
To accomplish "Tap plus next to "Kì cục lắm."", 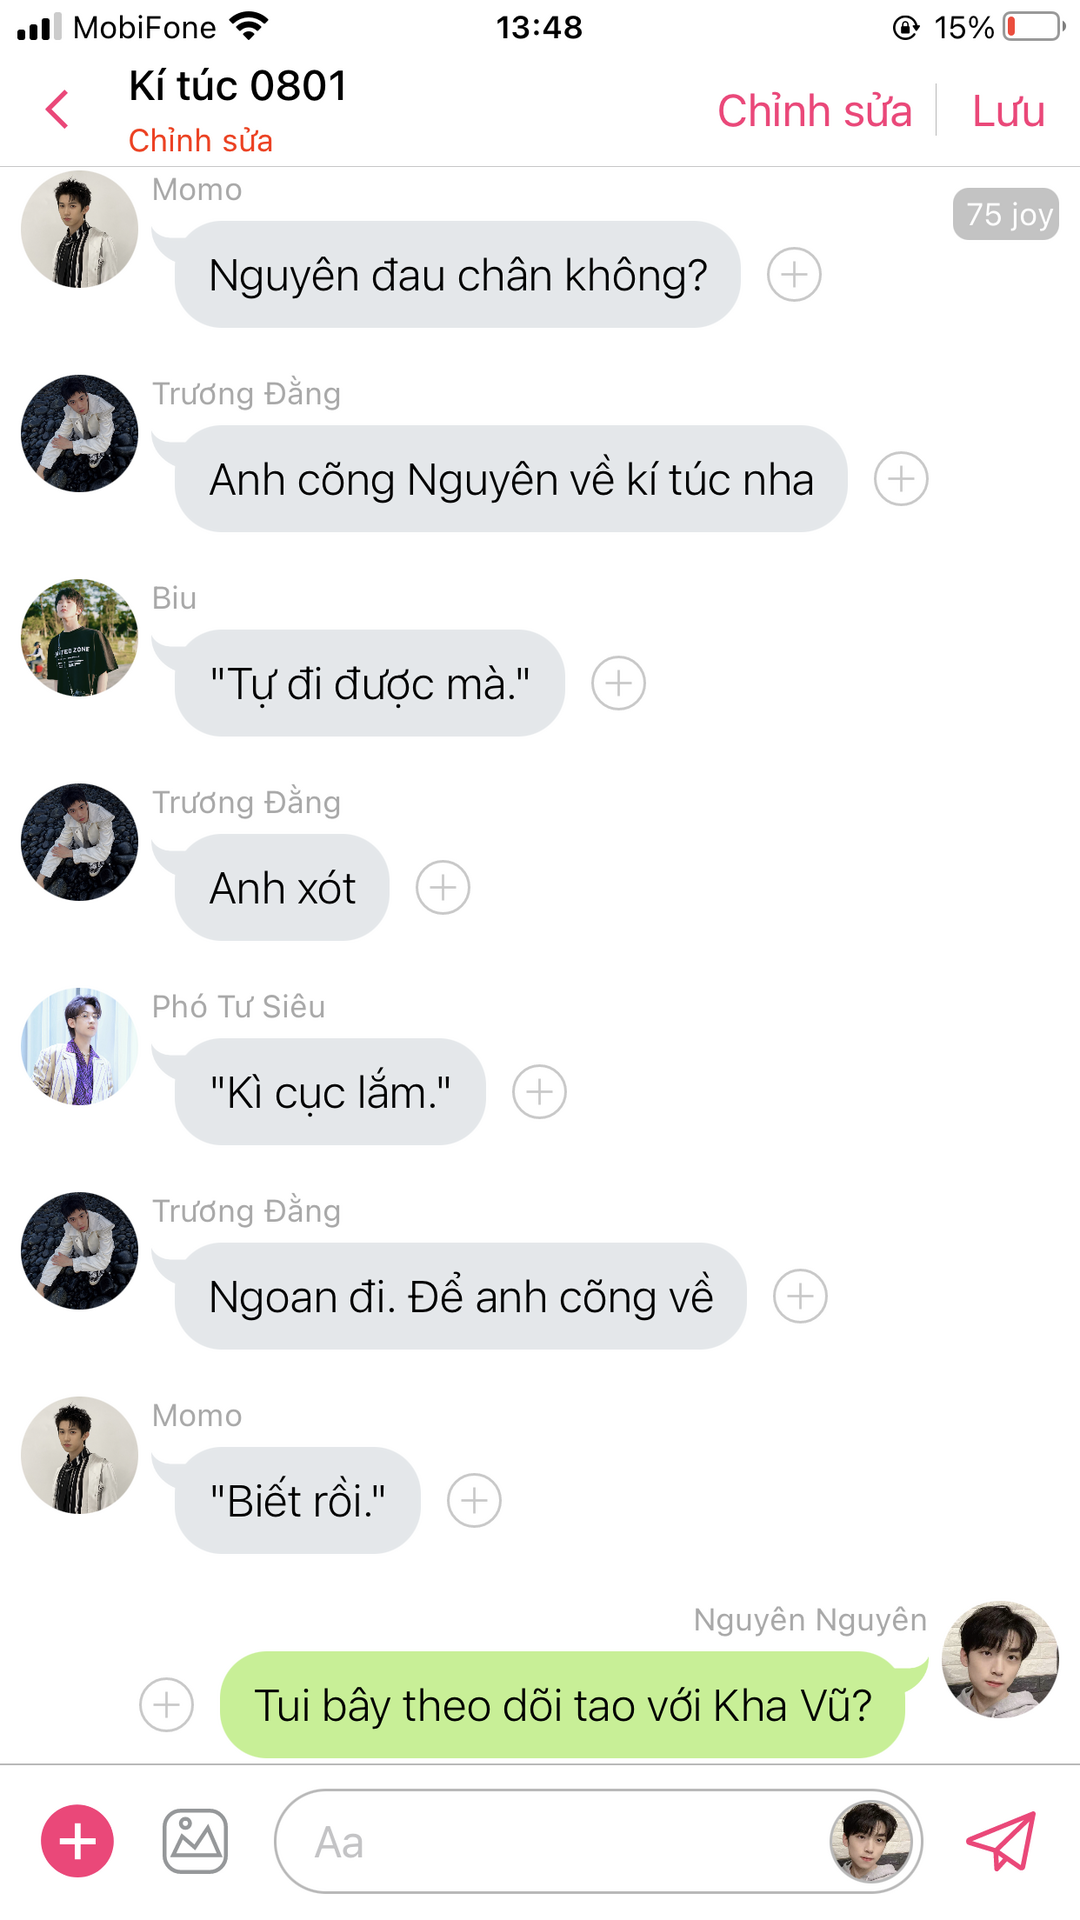I will pyautogui.click(x=539, y=1092).
